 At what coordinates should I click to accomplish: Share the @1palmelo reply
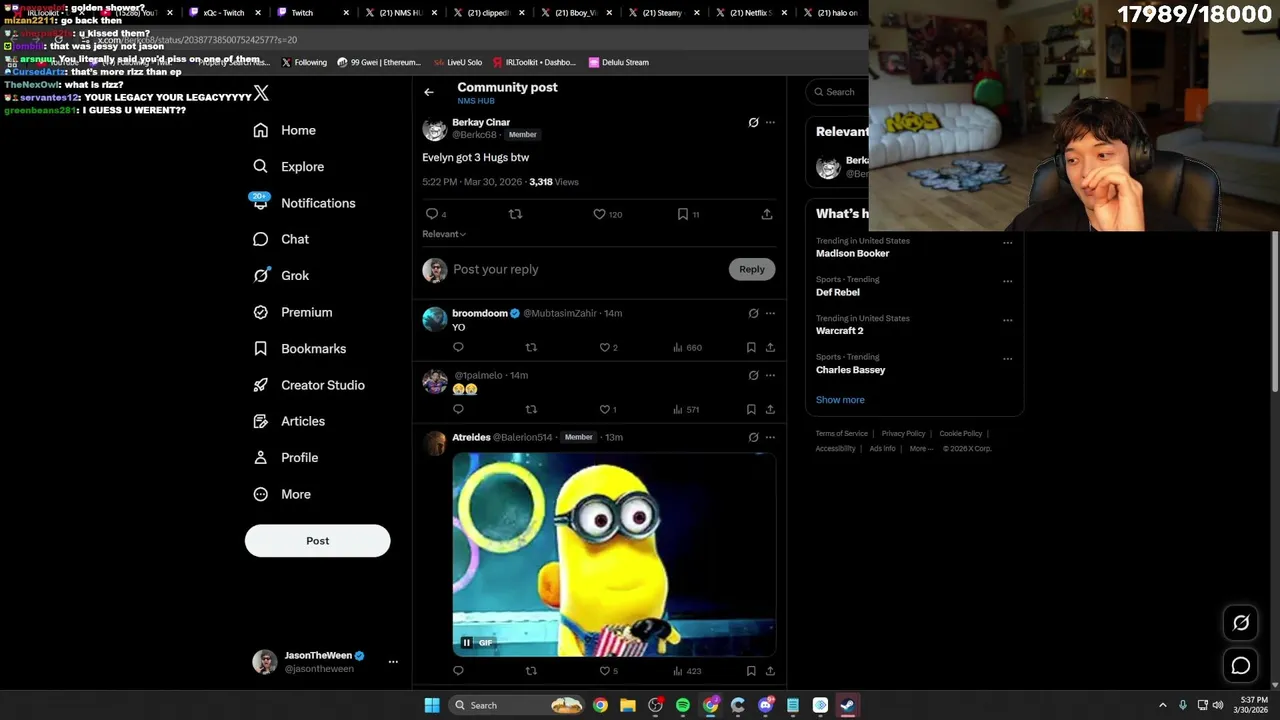point(770,409)
